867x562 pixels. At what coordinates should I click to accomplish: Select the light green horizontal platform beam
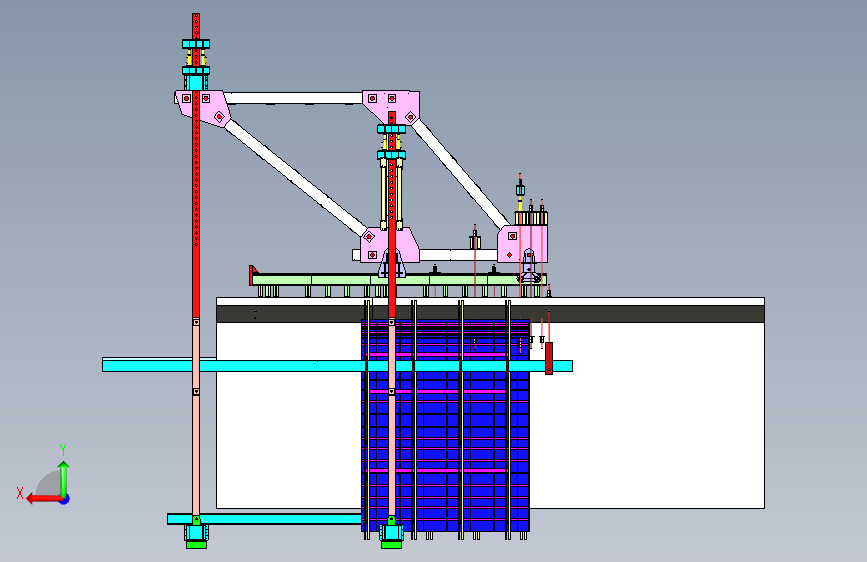click(398, 280)
